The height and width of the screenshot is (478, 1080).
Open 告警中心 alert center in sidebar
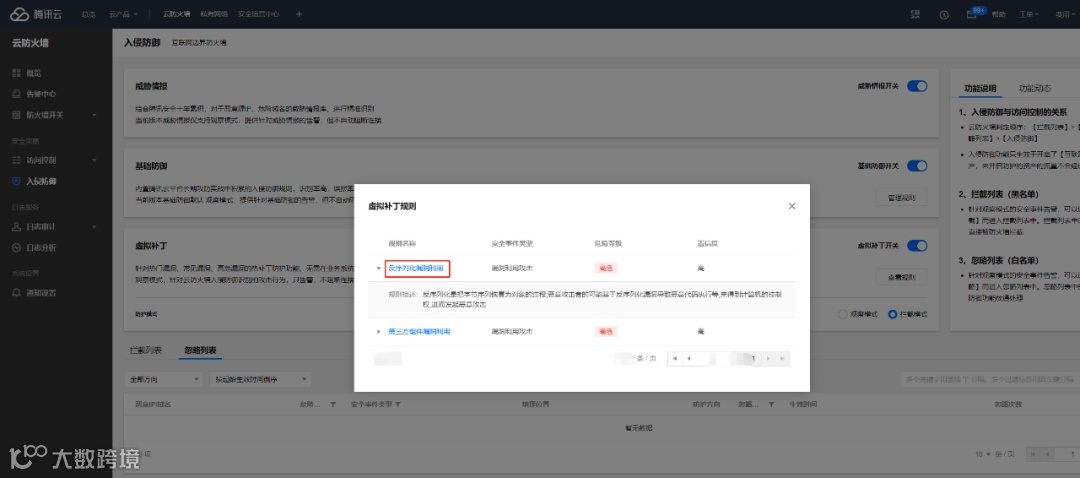(34, 94)
